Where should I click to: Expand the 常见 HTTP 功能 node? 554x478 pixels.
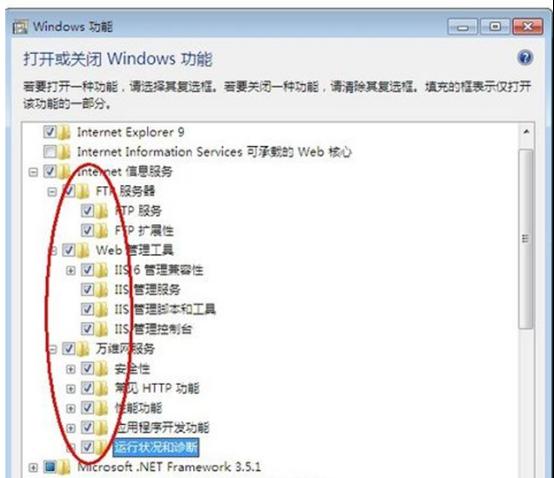click(71, 389)
